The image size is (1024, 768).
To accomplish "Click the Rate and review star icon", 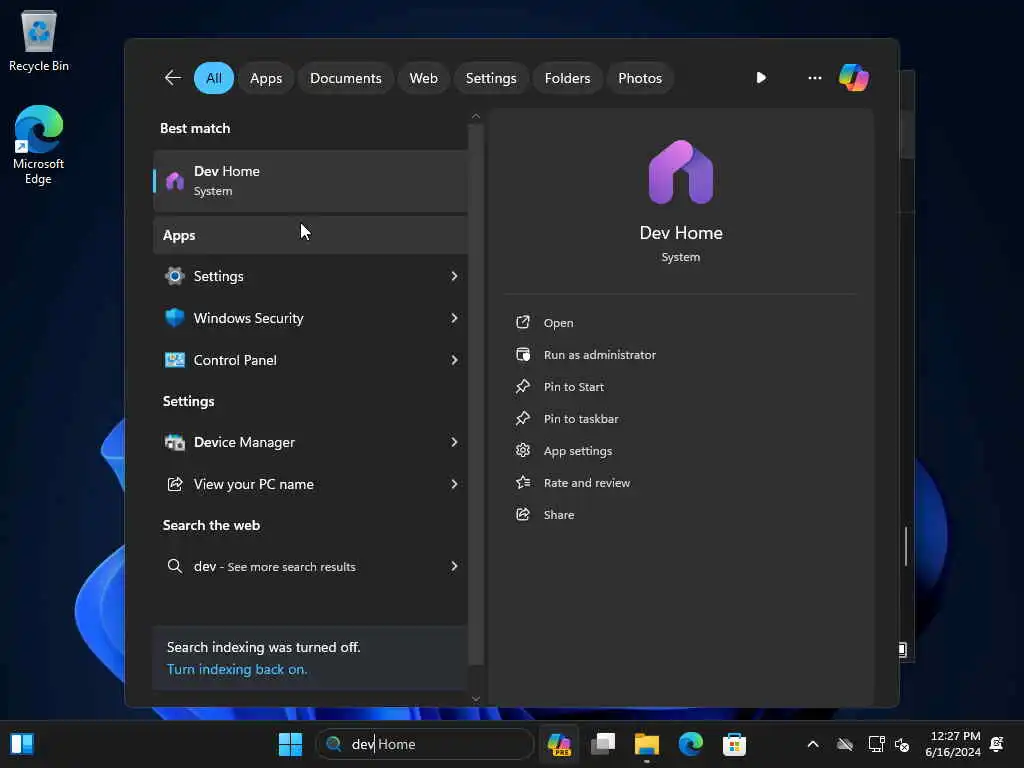I will [x=522, y=482].
